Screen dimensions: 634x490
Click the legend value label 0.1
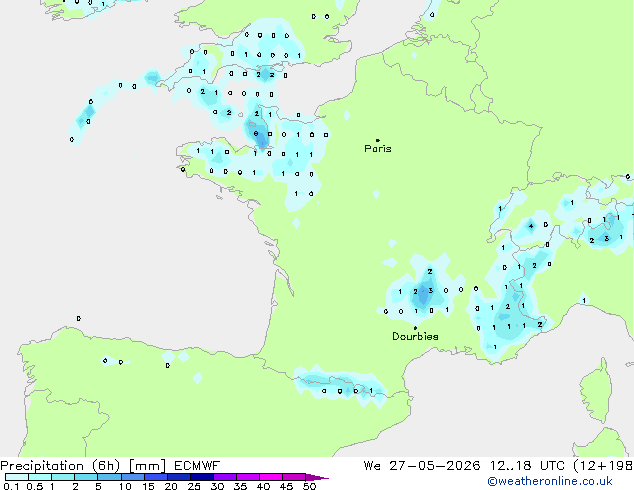tap(11, 486)
